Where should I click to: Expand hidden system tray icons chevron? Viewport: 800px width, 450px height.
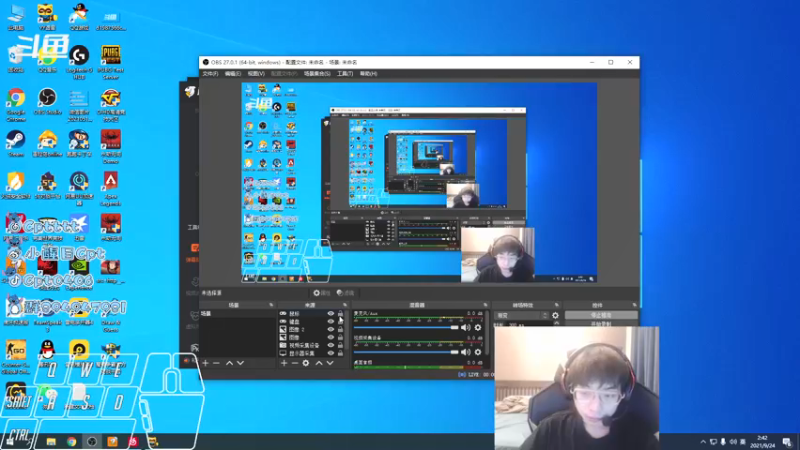703,442
